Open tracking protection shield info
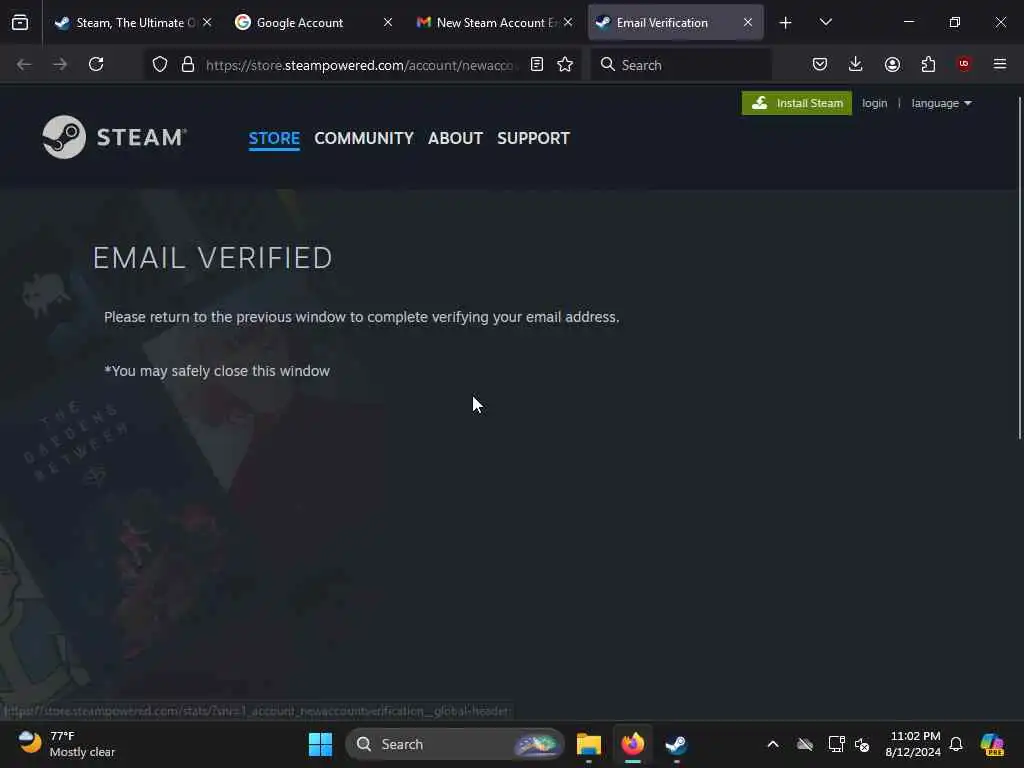 click(x=160, y=64)
